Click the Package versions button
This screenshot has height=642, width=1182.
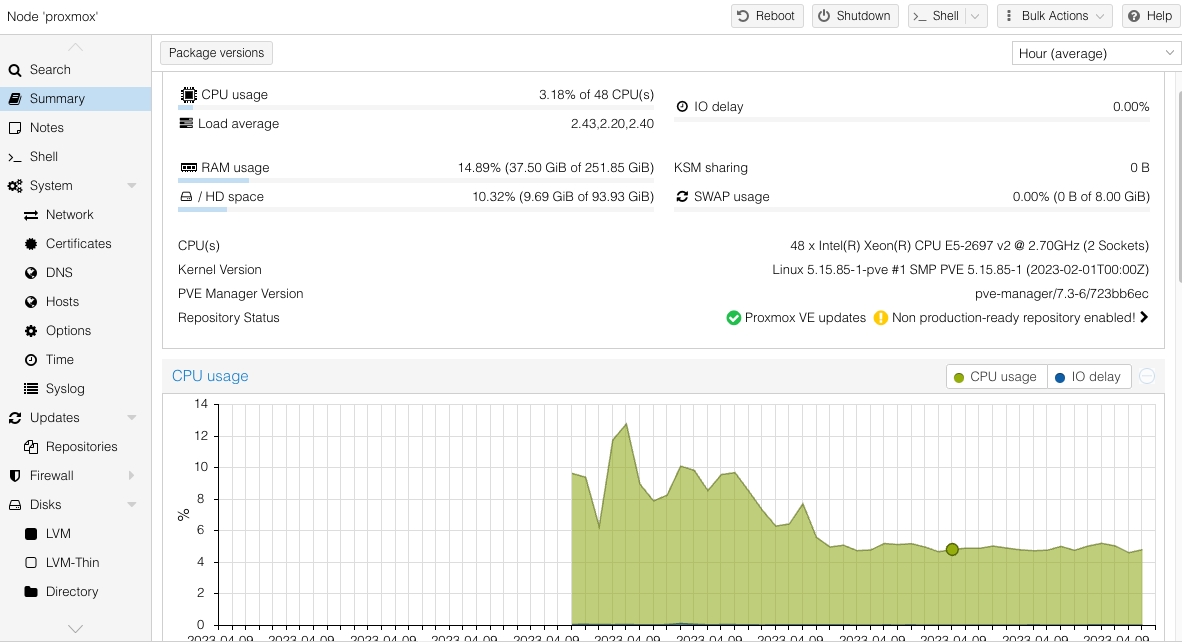click(216, 53)
